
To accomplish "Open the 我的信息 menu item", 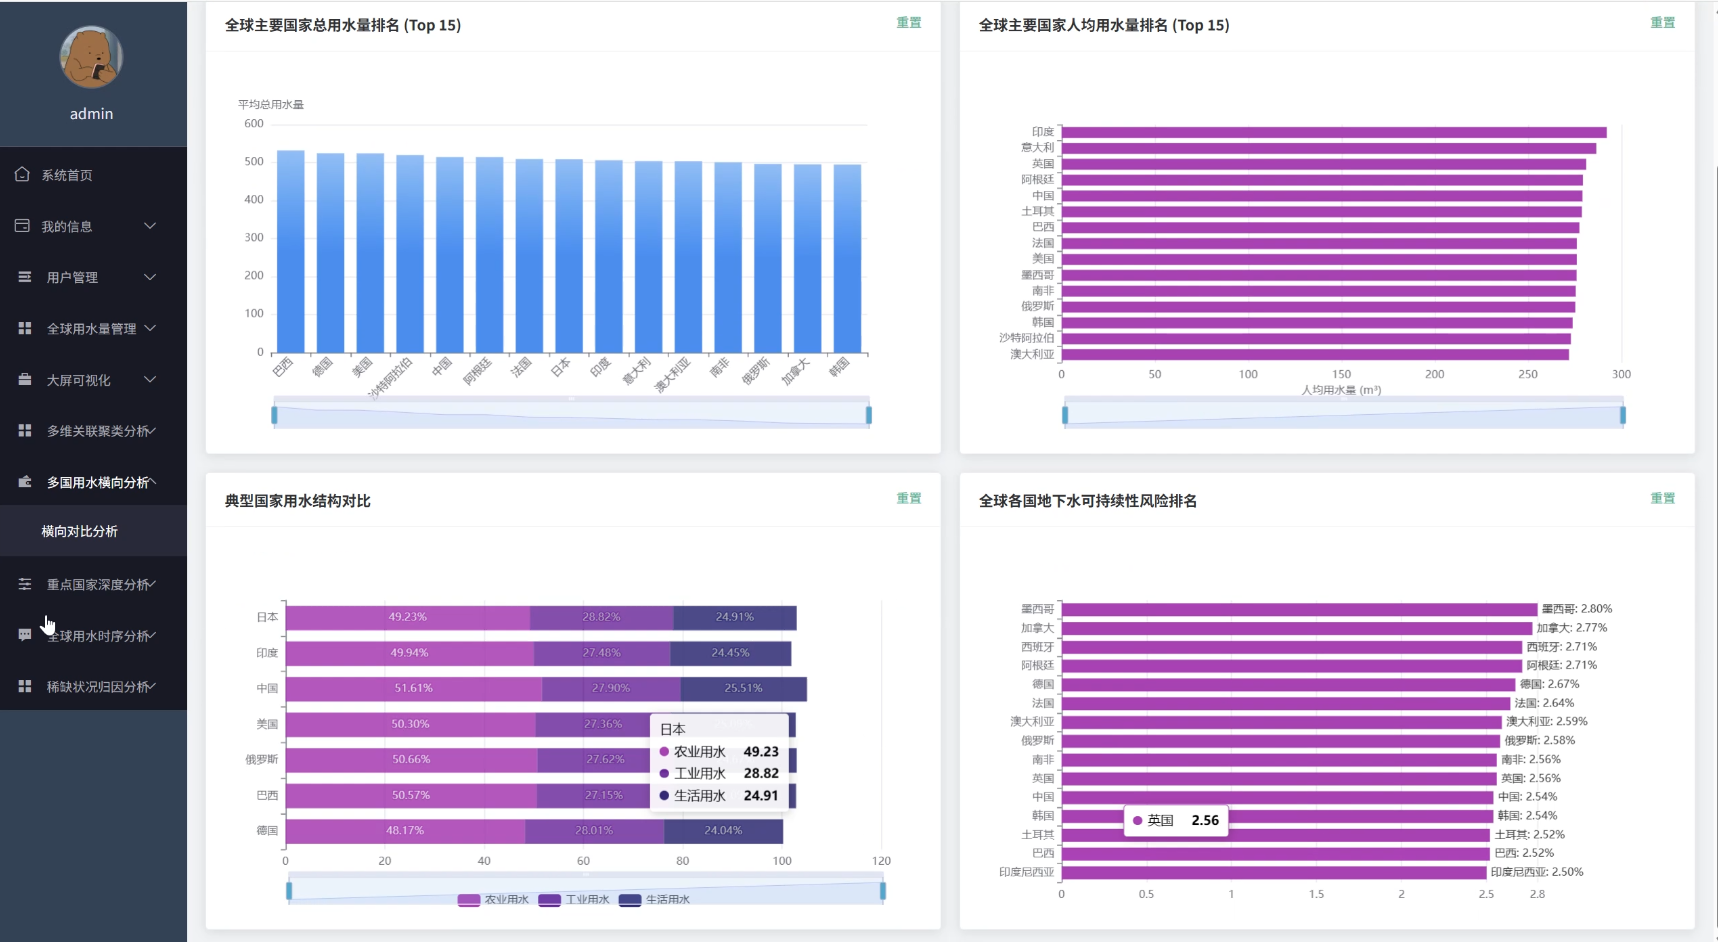I will tap(93, 226).
